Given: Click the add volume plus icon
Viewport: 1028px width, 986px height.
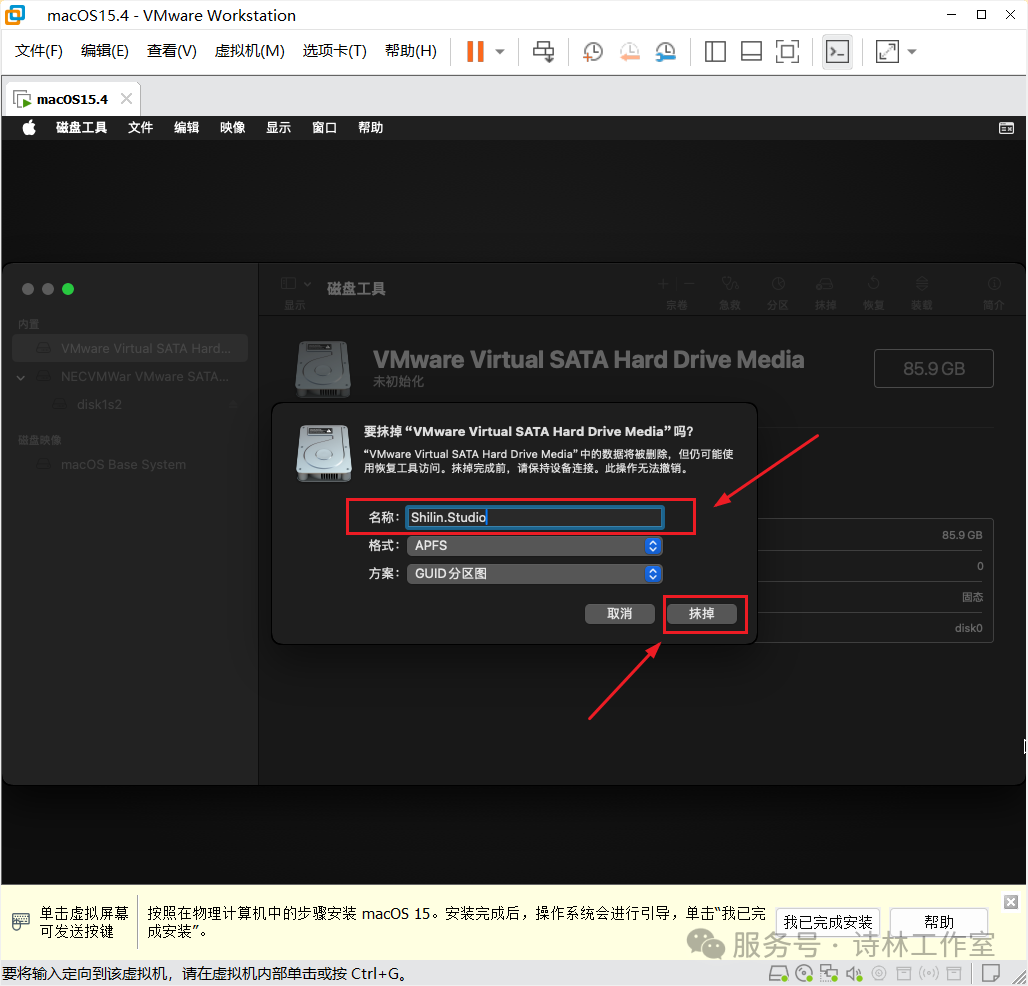Looking at the screenshot, I should [x=663, y=284].
